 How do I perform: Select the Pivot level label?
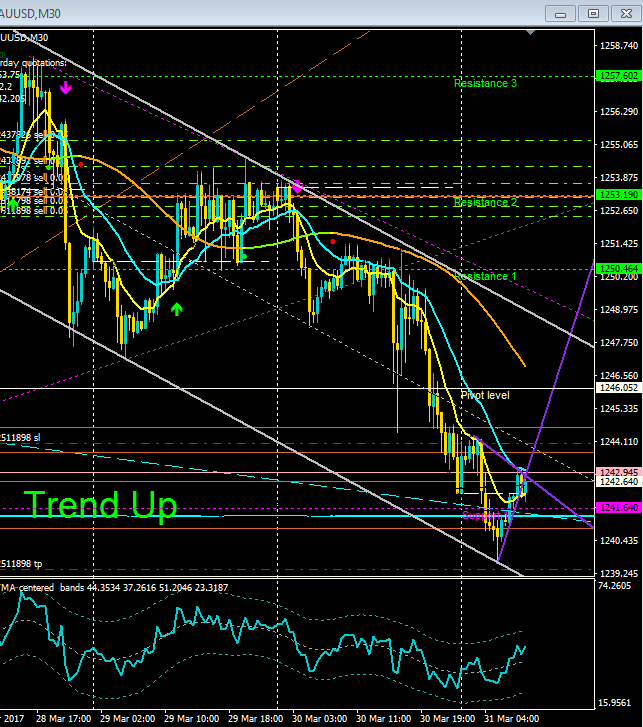(x=485, y=395)
